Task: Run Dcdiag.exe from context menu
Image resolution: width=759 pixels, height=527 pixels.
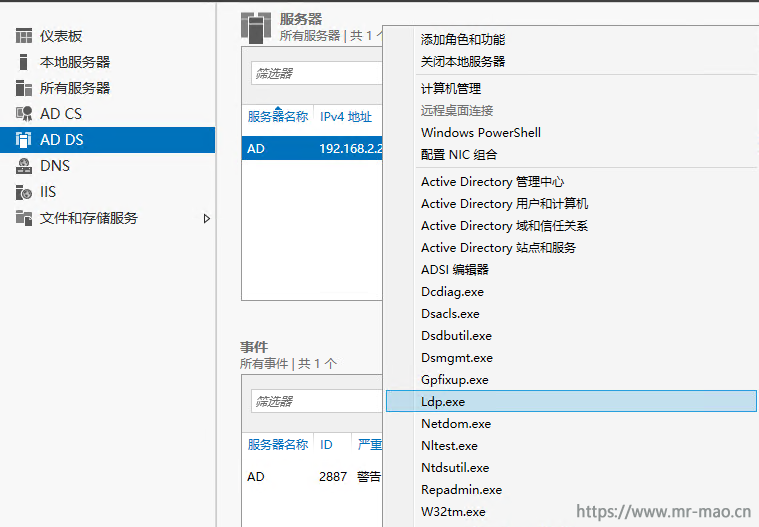Action: pos(452,292)
